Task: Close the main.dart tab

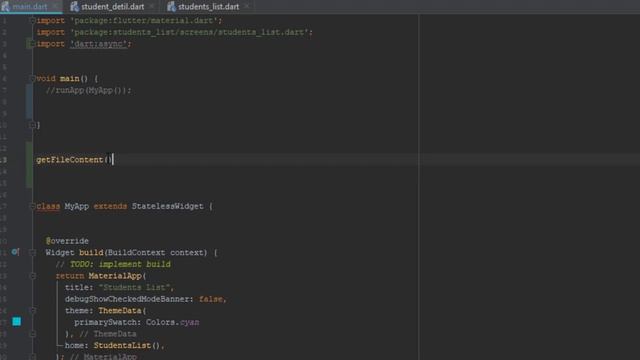Action: tap(55, 7)
